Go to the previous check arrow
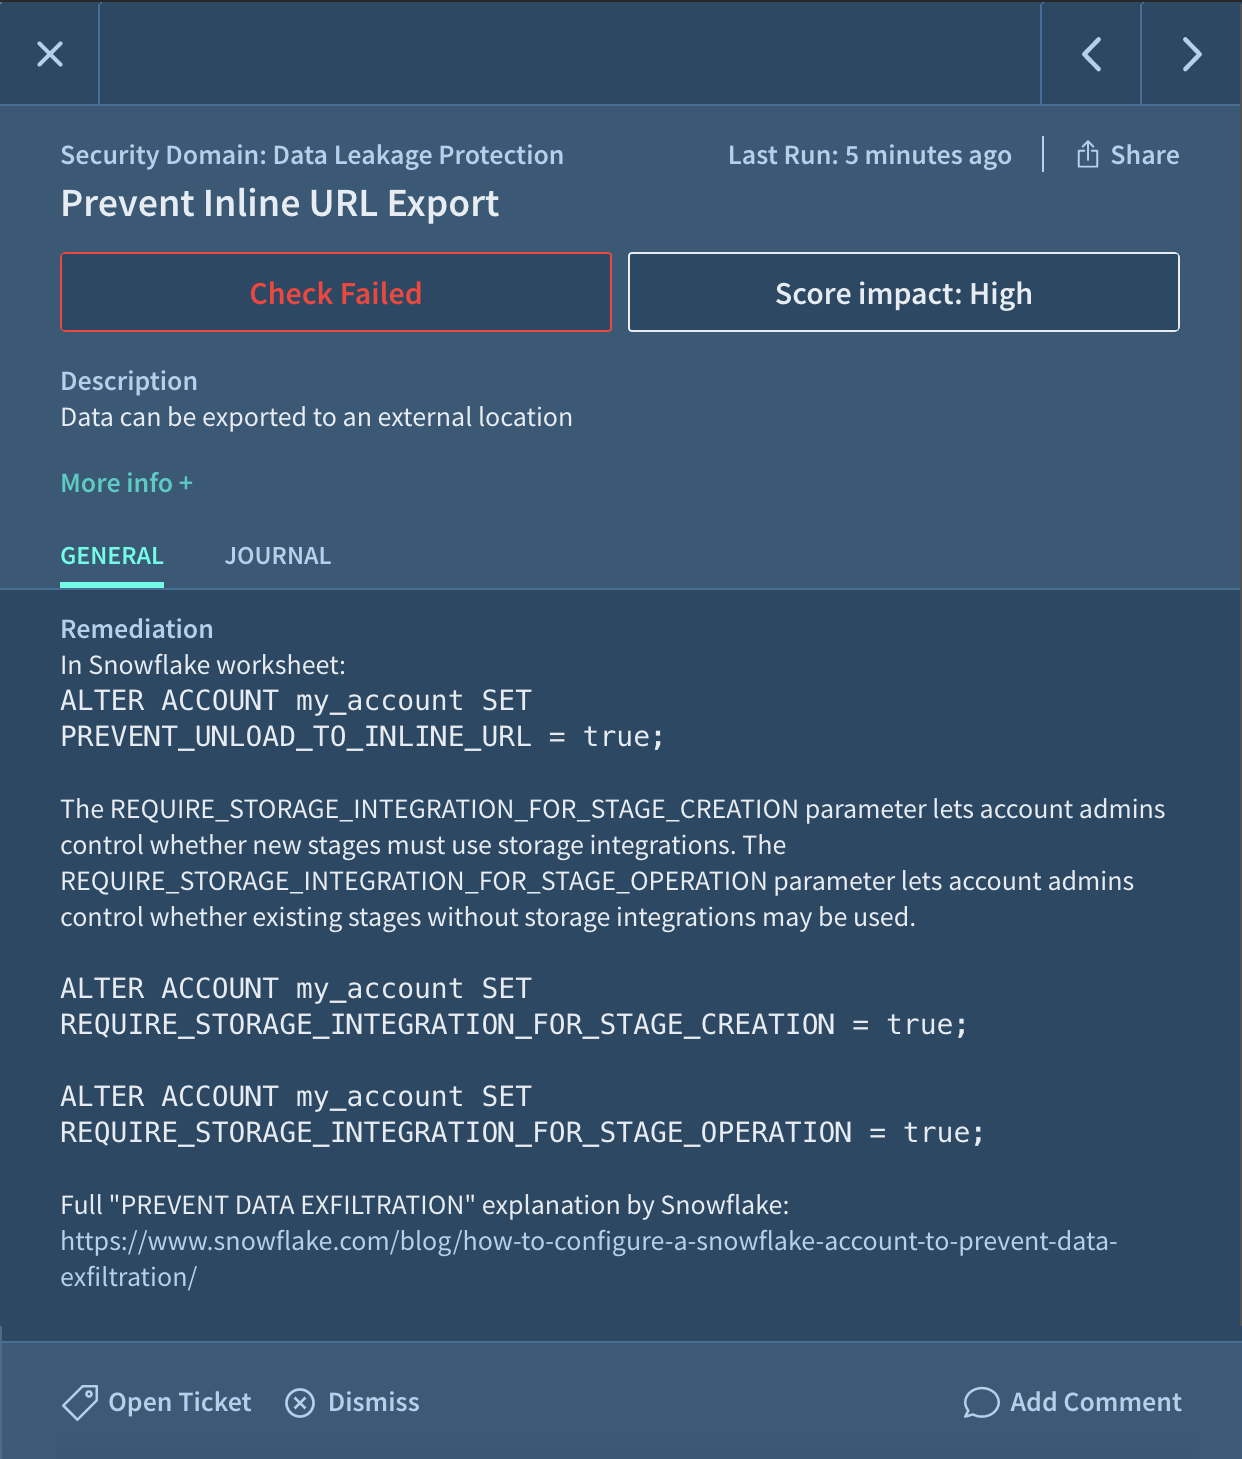 point(1092,54)
